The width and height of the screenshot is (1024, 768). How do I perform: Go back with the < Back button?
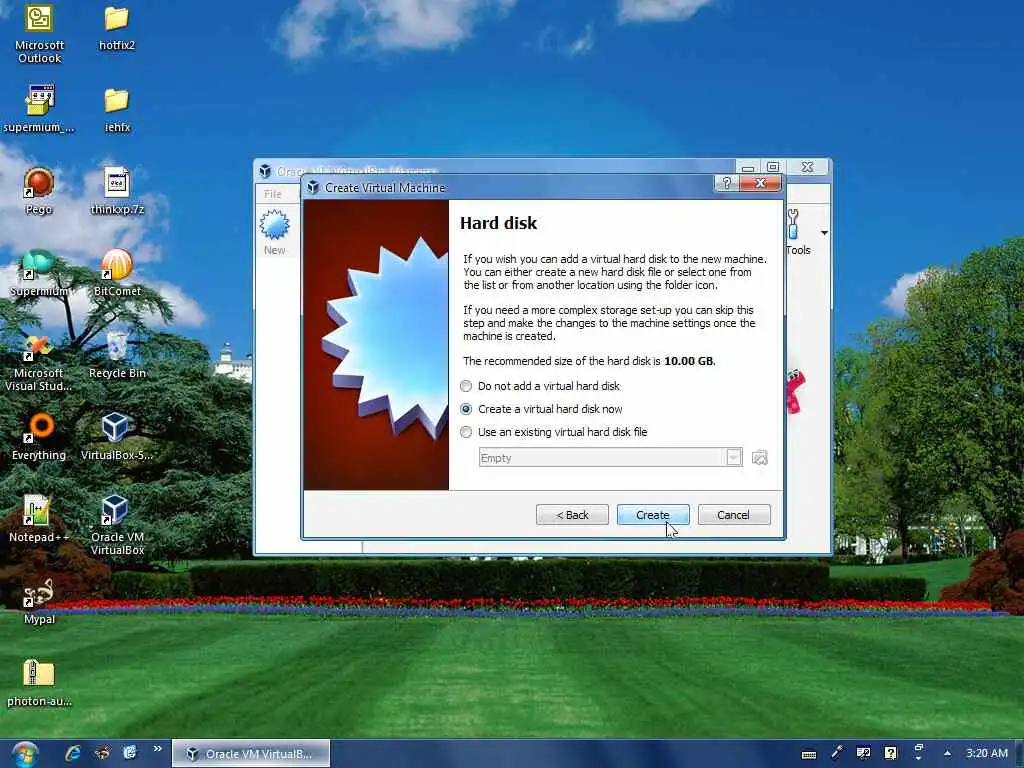point(572,515)
